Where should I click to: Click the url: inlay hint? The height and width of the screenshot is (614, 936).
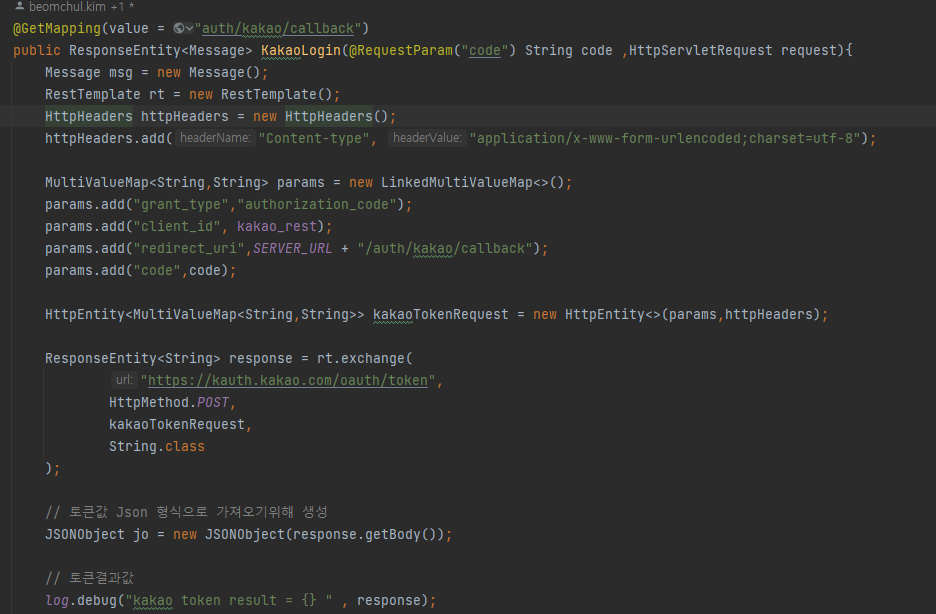click(x=124, y=379)
